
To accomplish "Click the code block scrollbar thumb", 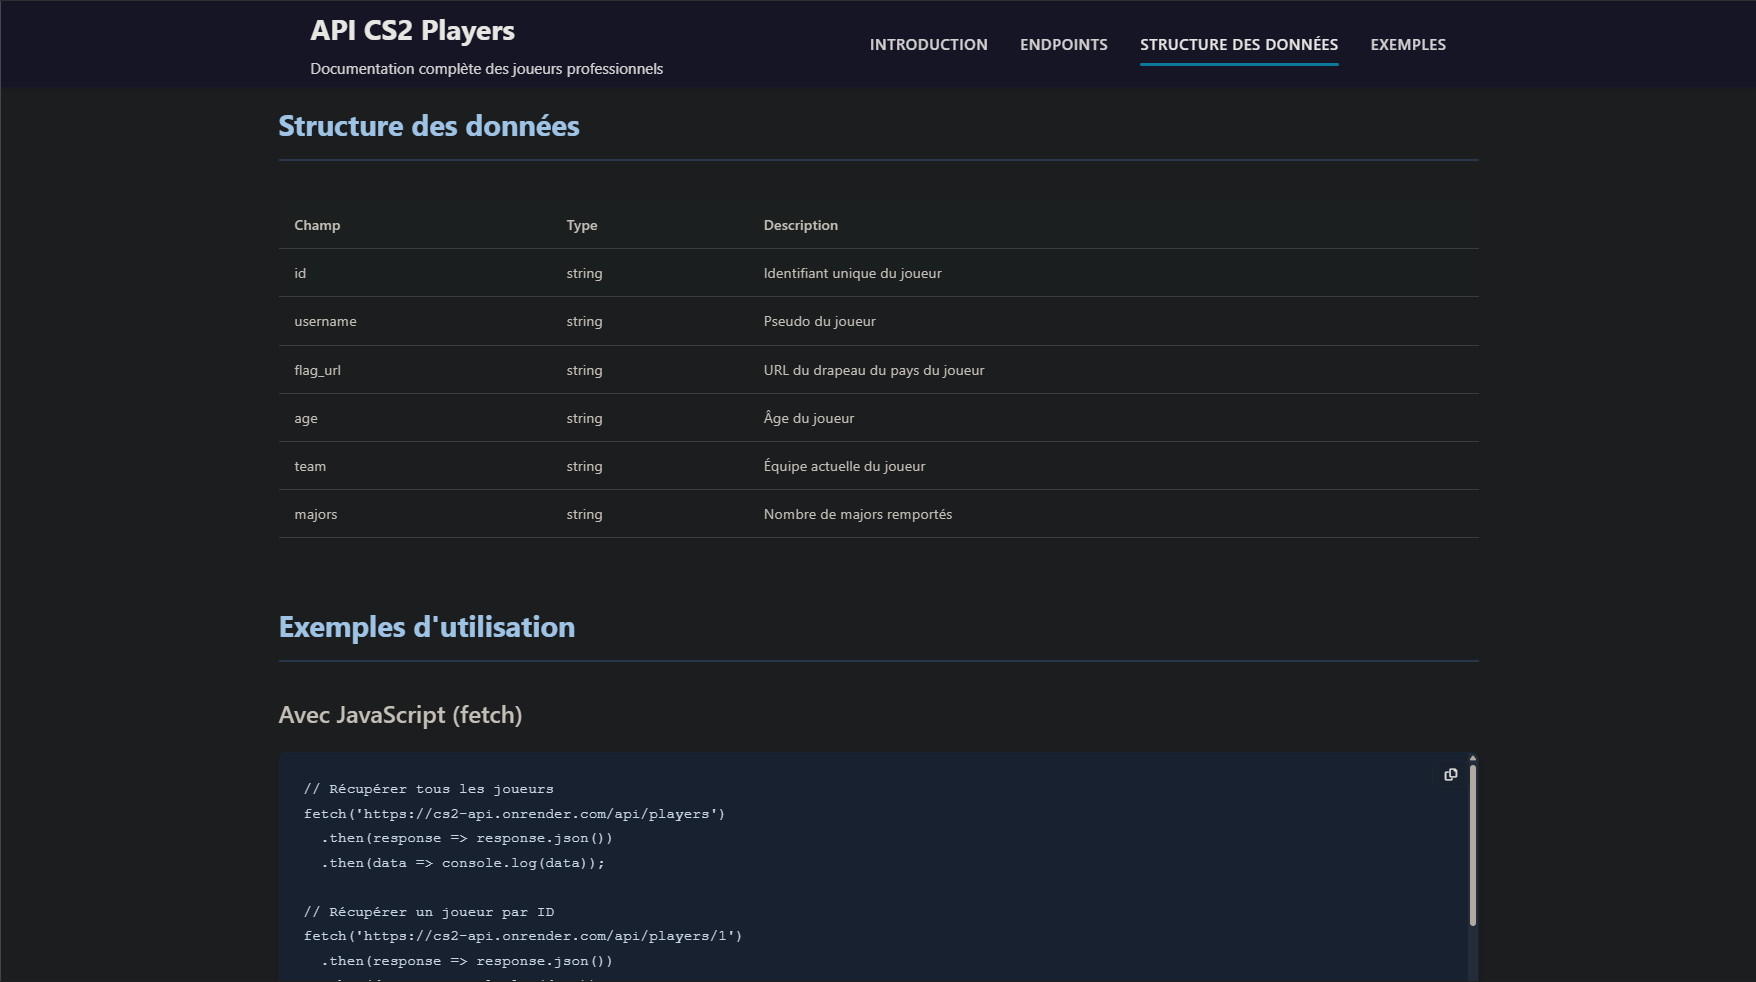I will coord(1472,845).
